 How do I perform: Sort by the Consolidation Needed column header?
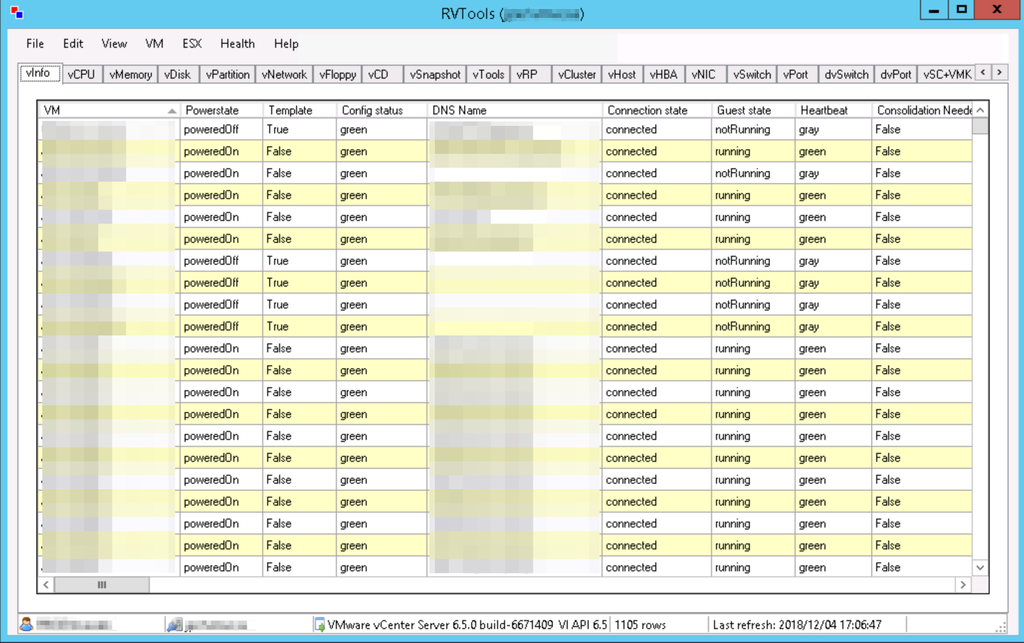(x=922, y=110)
